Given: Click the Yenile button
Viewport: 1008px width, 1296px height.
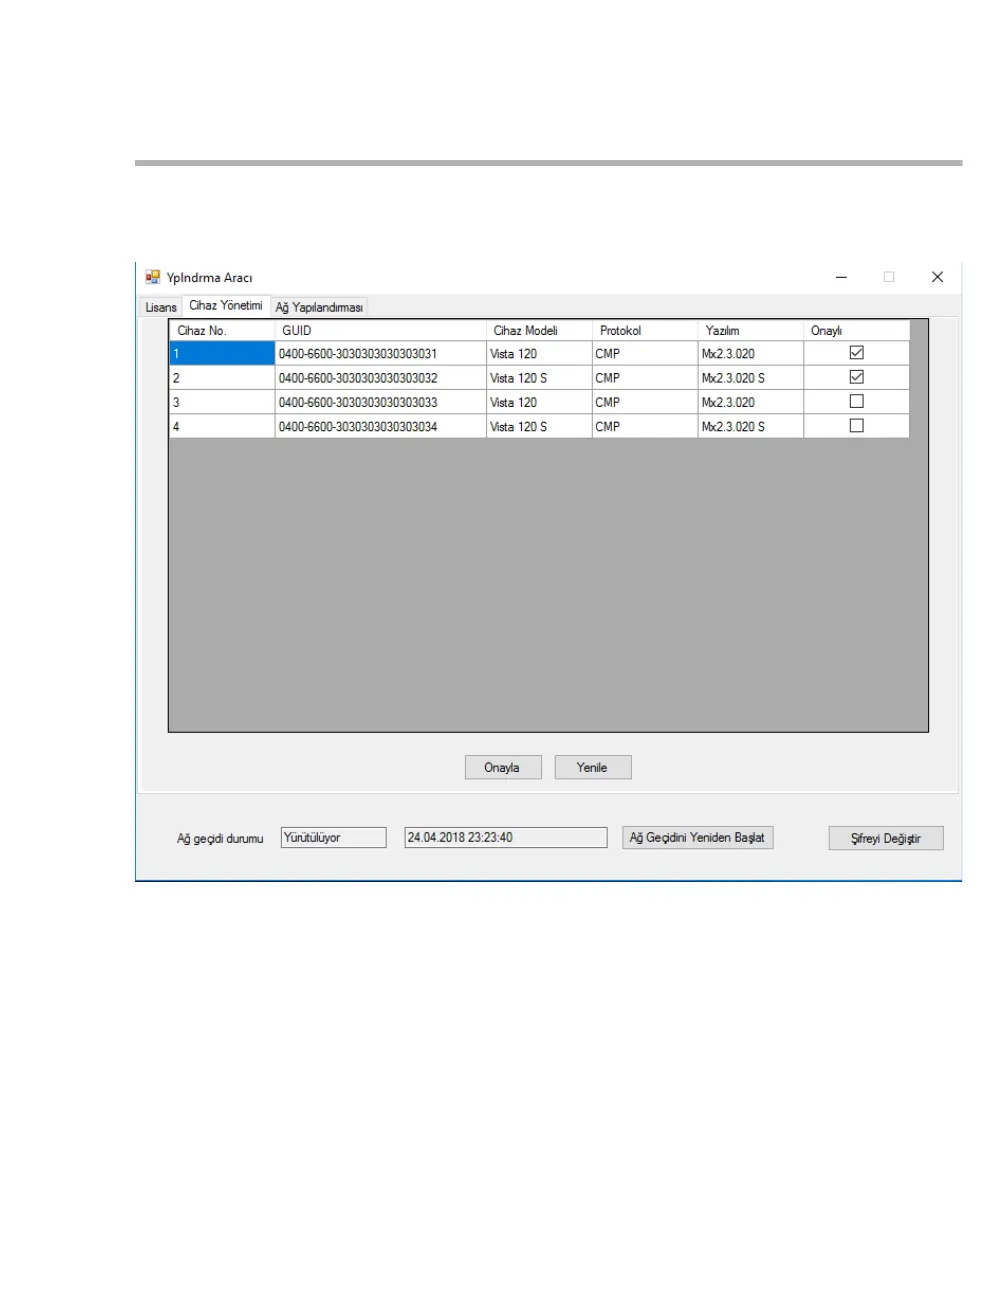Looking at the screenshot, I should pos(593,767).
